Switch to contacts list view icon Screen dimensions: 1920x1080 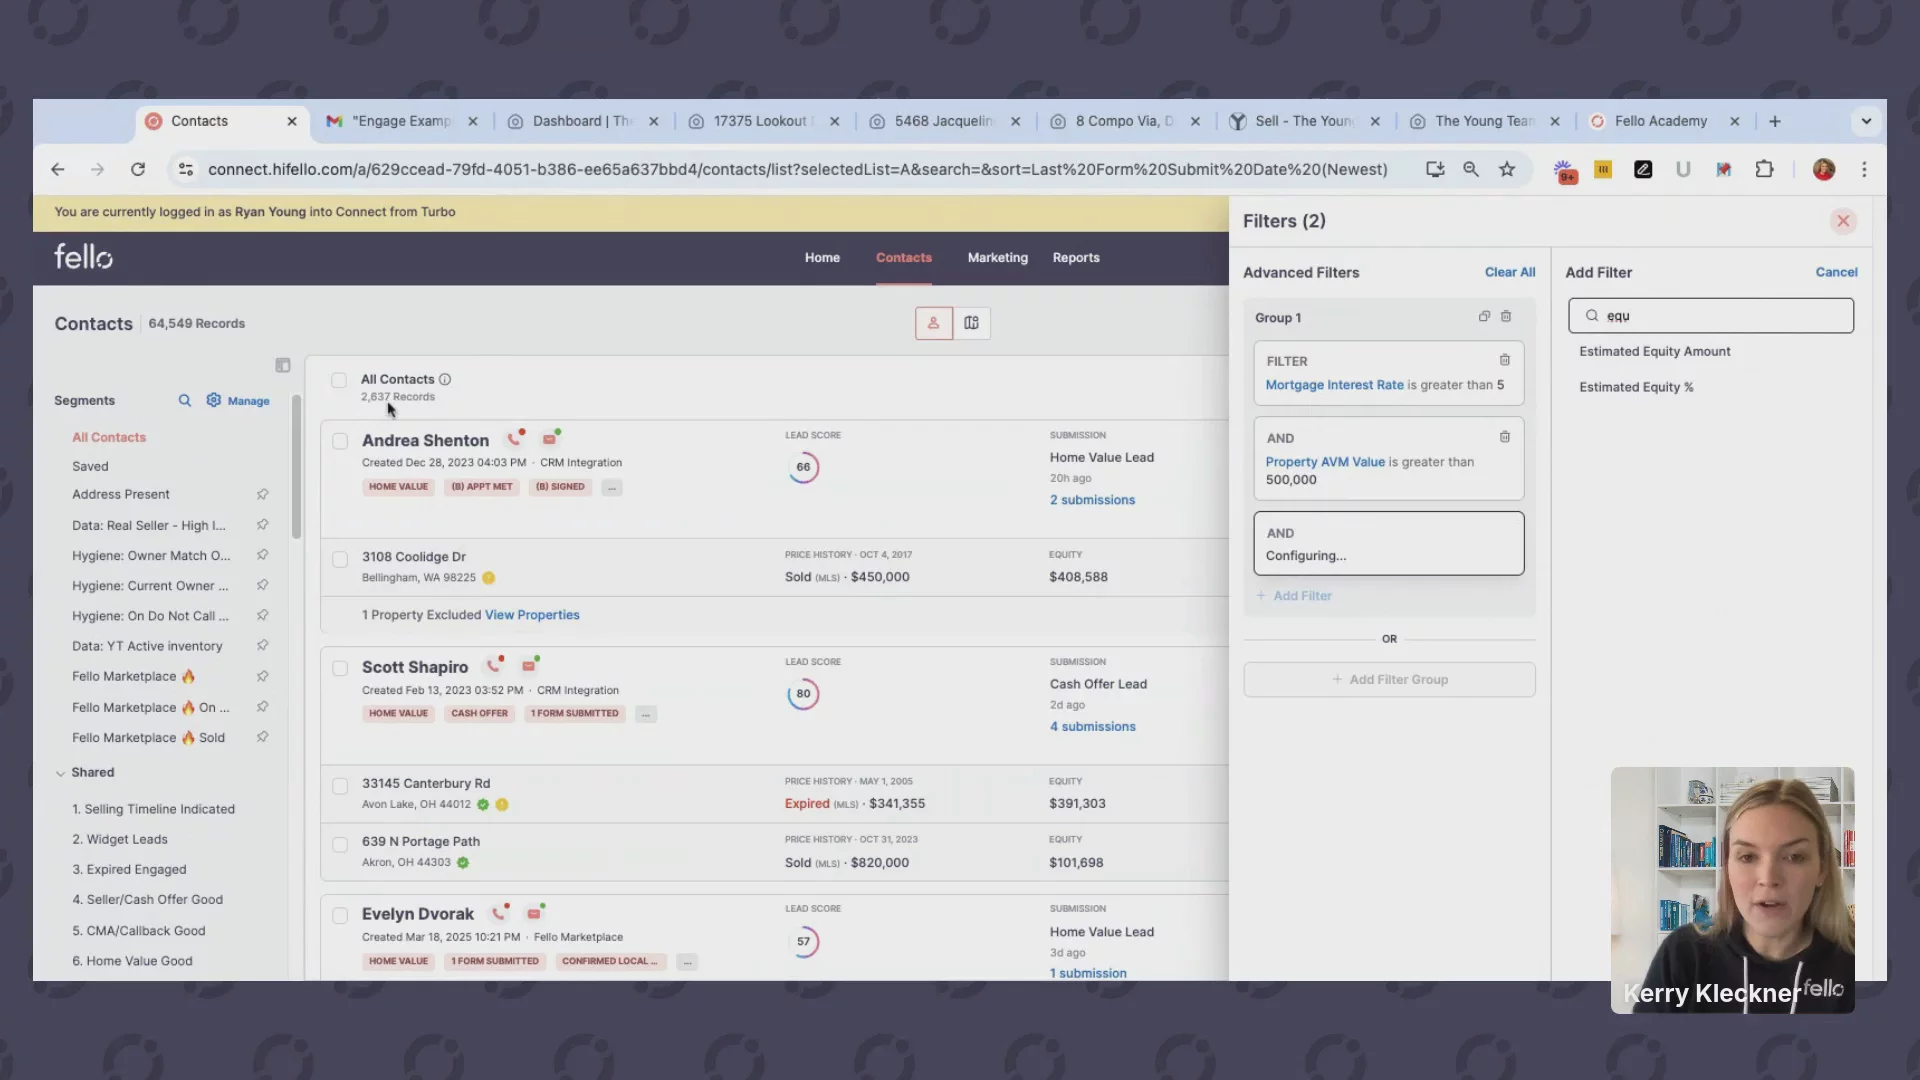[x=933, y=323]
